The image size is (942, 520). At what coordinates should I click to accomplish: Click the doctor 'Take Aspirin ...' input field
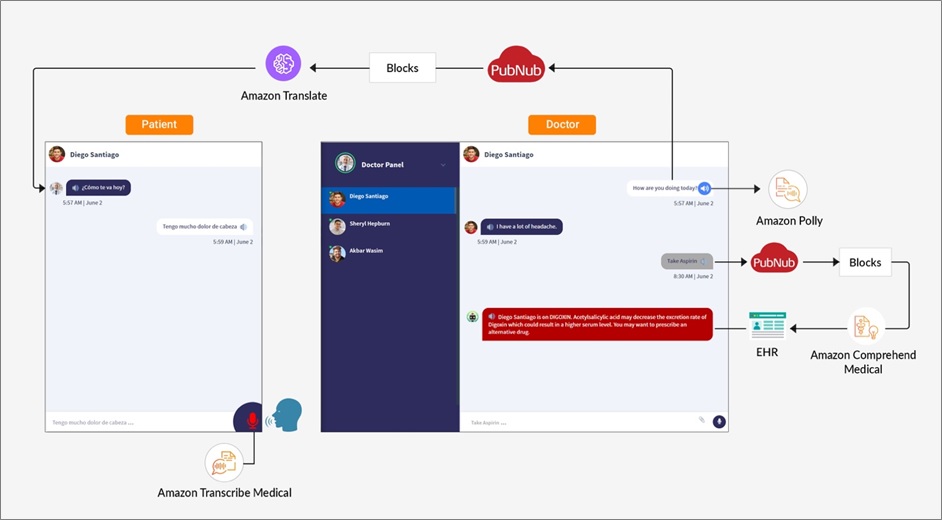click(579, 422)
